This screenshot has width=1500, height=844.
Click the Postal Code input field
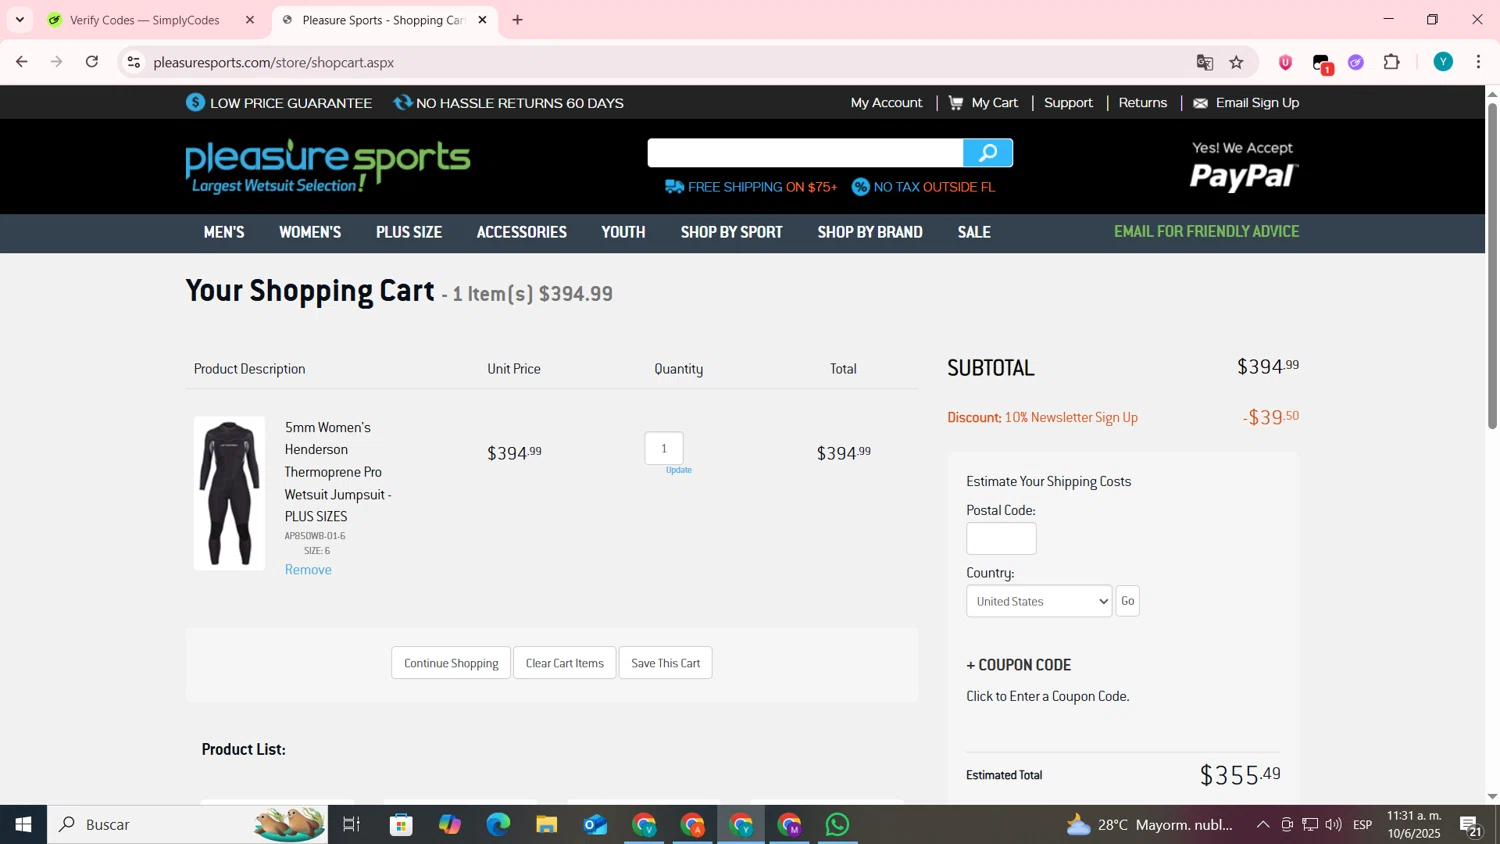1001,539
